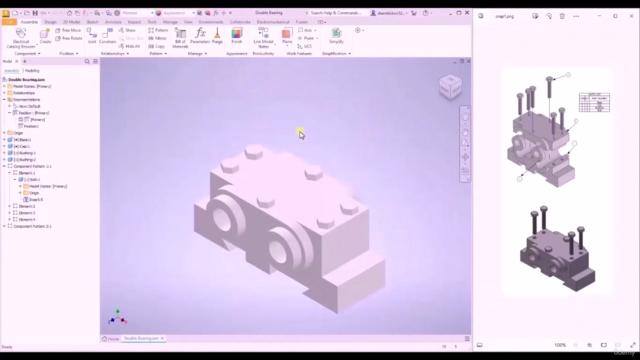Click the Home document tab
The width and height of the screenshot is (640, 360).
click(110, 338)
